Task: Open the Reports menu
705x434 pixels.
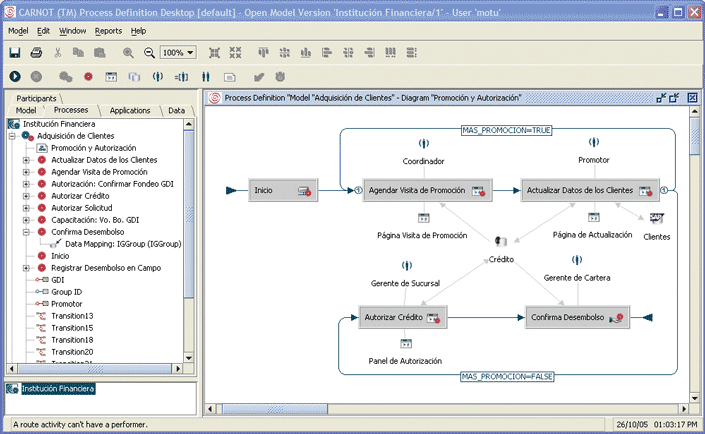Action: [x=108, y=31]
